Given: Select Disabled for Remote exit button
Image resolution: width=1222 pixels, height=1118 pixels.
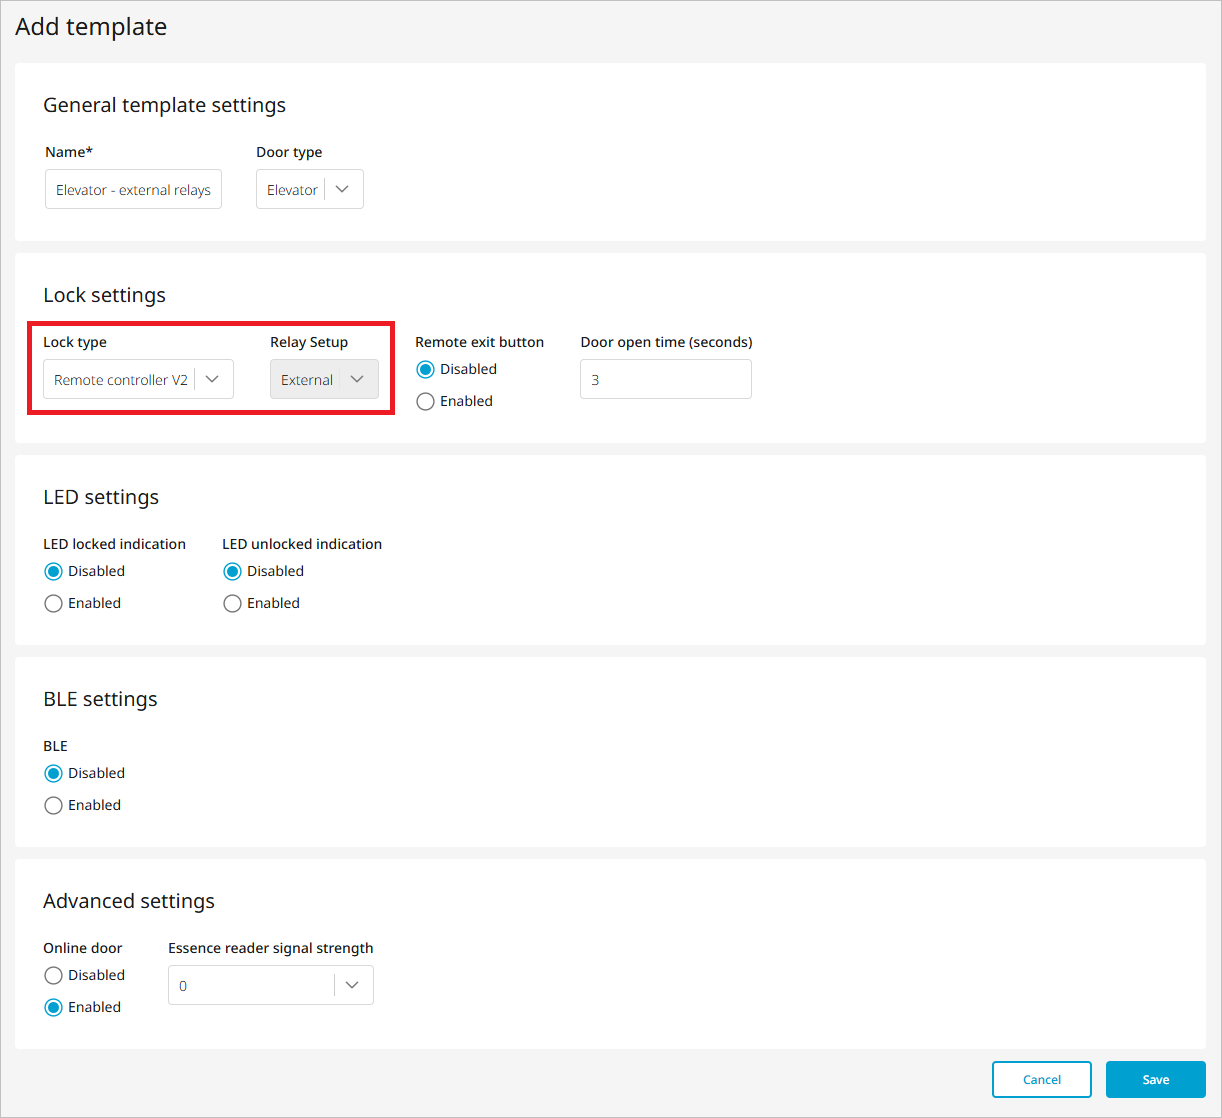Looking at the screenshot, I should click(426, 370).
